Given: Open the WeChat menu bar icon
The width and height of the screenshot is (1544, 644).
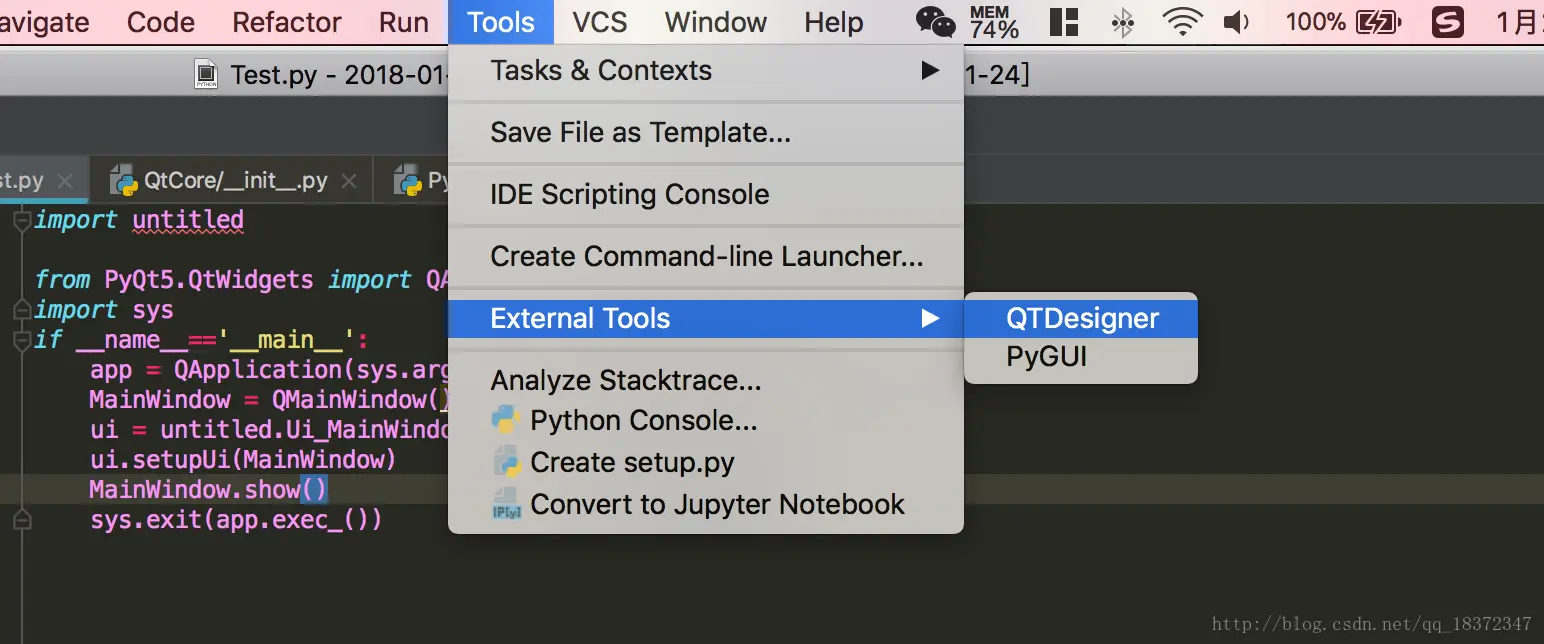Looking at the screenshot, I should click(936, 21).
